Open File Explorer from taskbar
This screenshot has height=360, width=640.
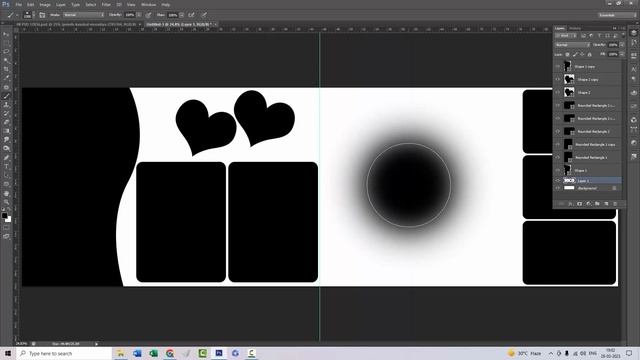(121, 353)
